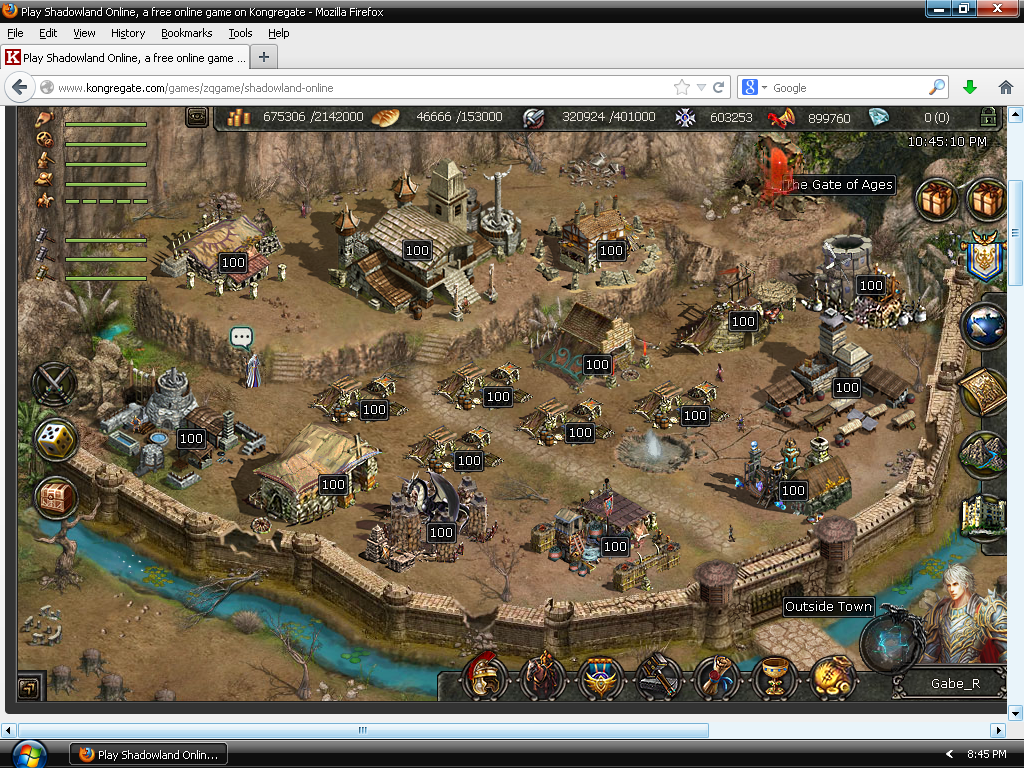Toggle the padlock icon in resource bar
The image size is (1024, 768).
(x=988, y=118)
